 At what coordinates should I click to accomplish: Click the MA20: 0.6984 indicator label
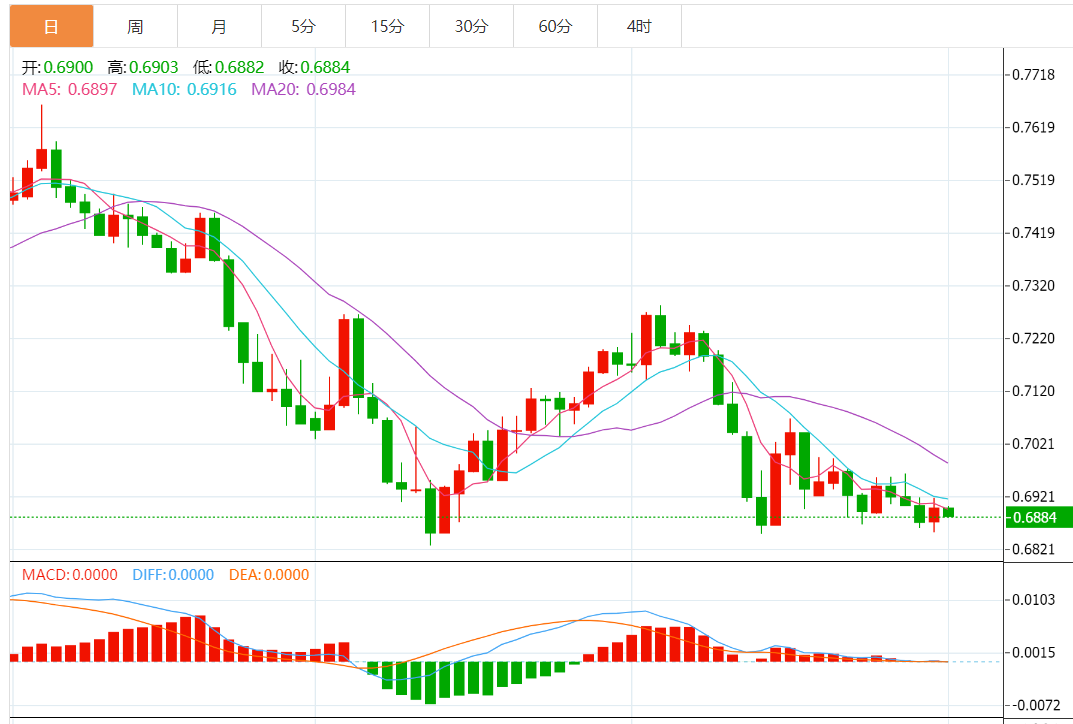tap(303, 90)
